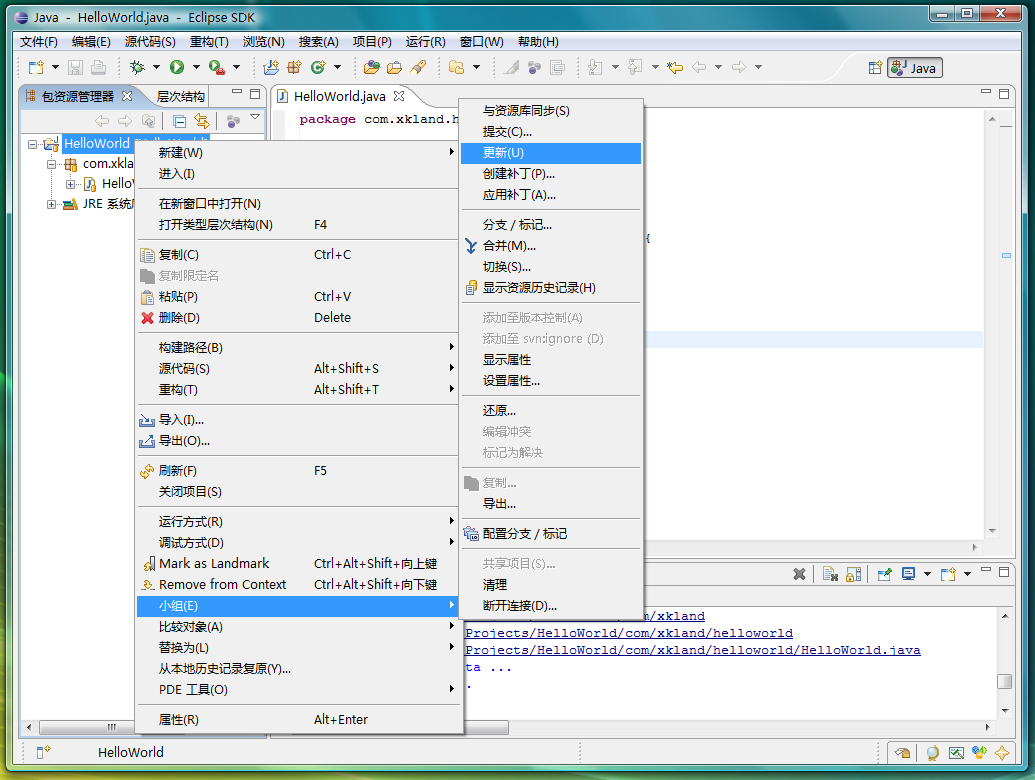Open the New Java Class dropdown arrow
This screenshot has width=1035, height=780.
tap(337, 67)
